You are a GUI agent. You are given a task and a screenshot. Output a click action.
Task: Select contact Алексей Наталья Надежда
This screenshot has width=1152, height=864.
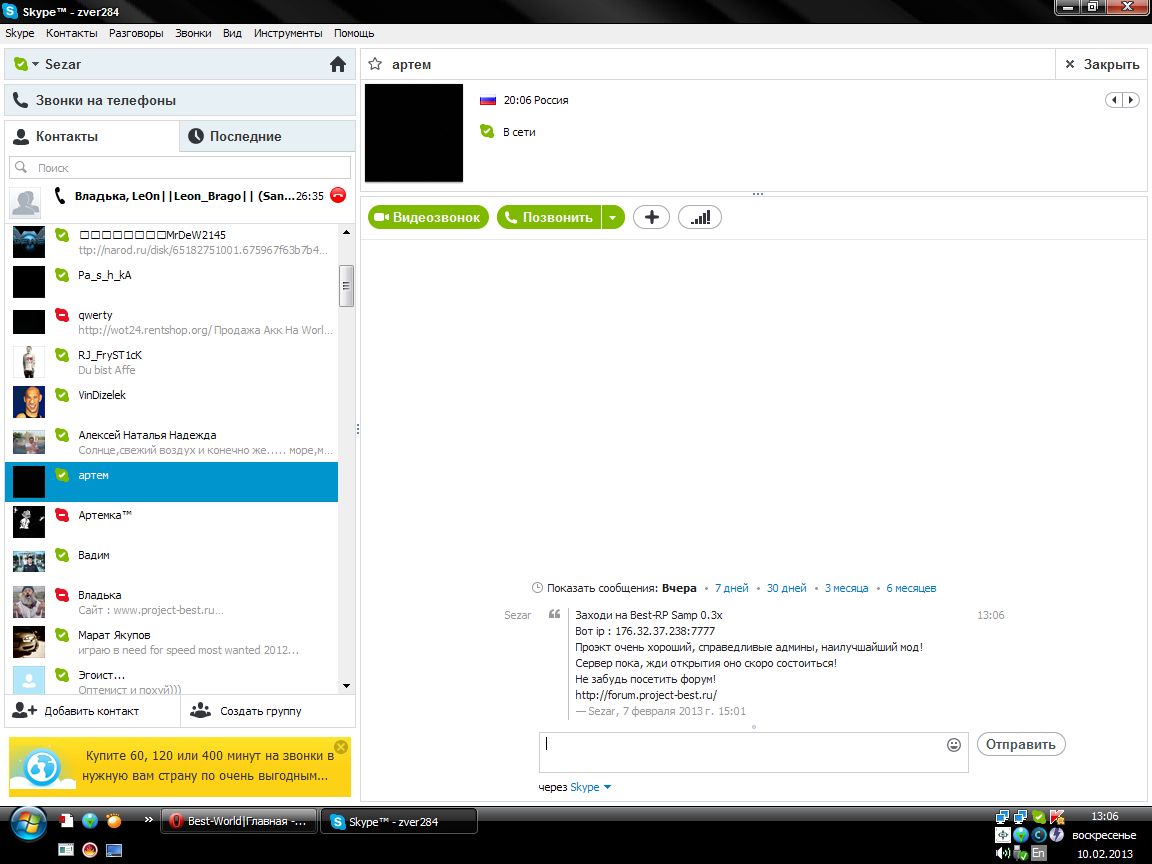click(171, 442)
